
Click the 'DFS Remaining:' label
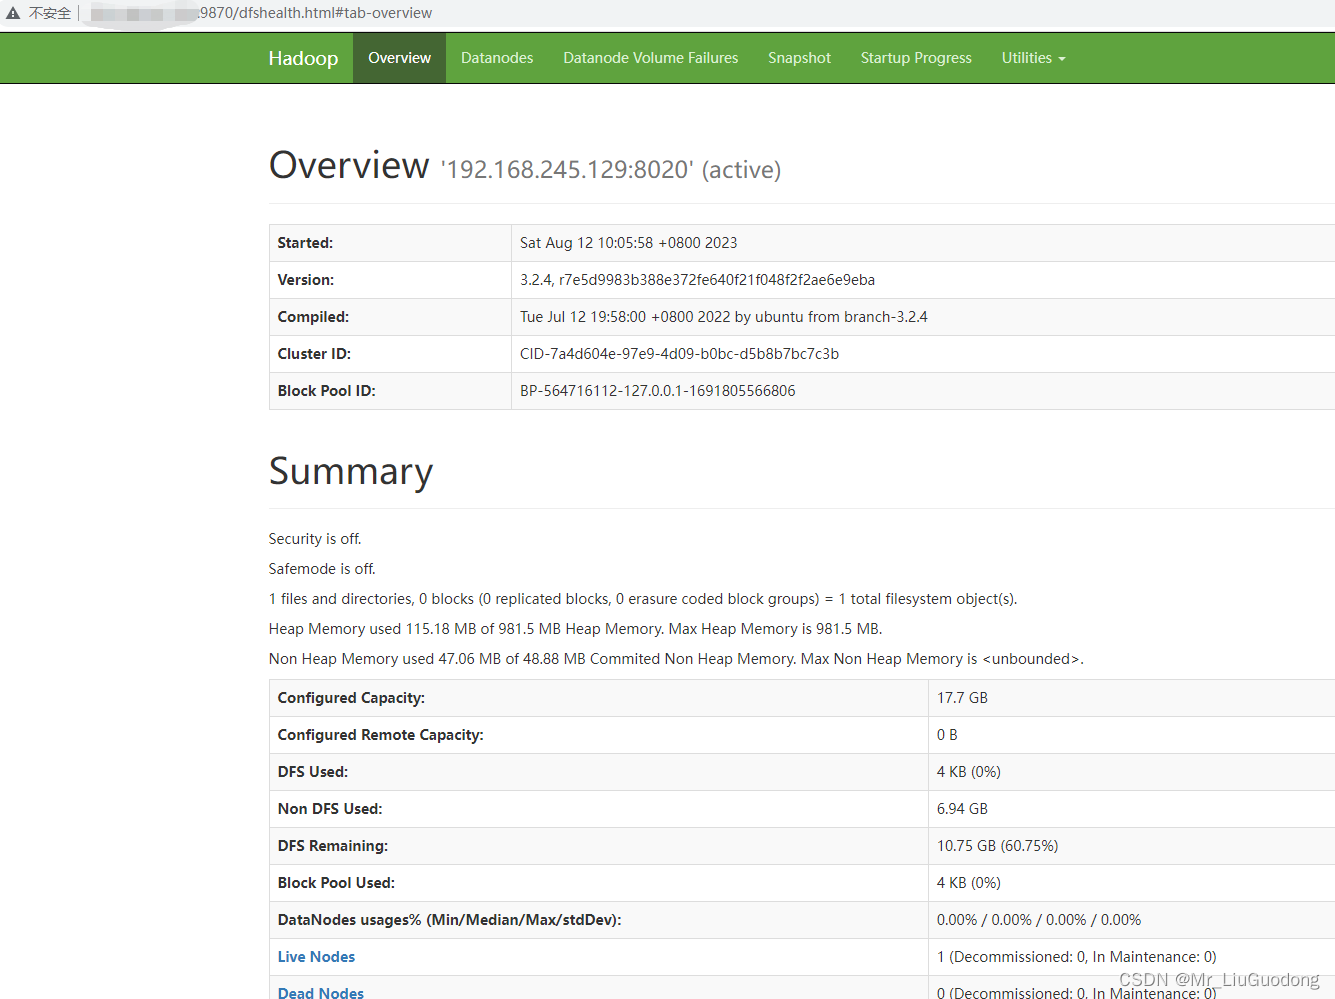pyautogui.click(x=333, y=846)
